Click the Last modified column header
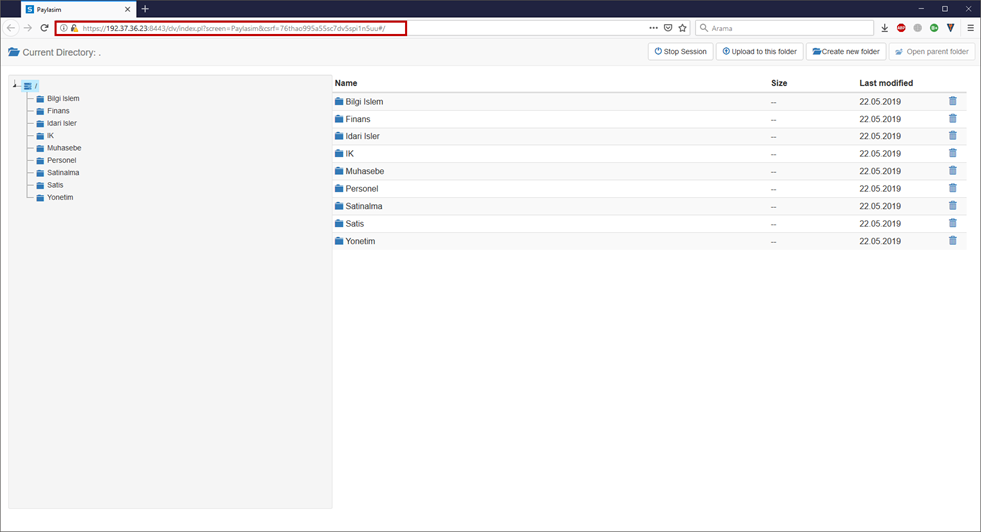Screen dimensions: 981x532 [x=886, y=83]
